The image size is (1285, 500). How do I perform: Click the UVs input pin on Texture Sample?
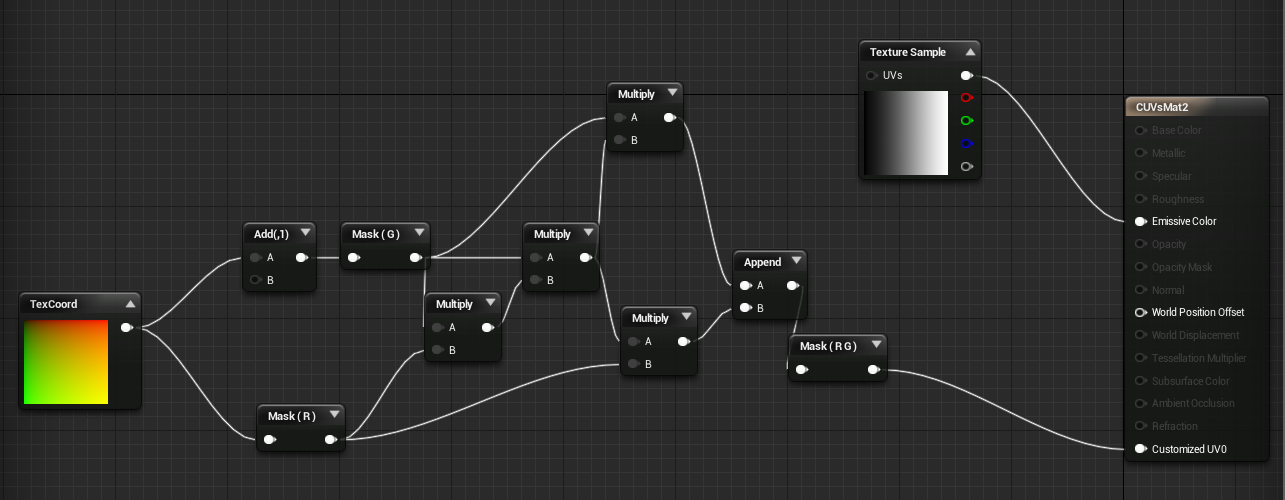pos(872,75)
